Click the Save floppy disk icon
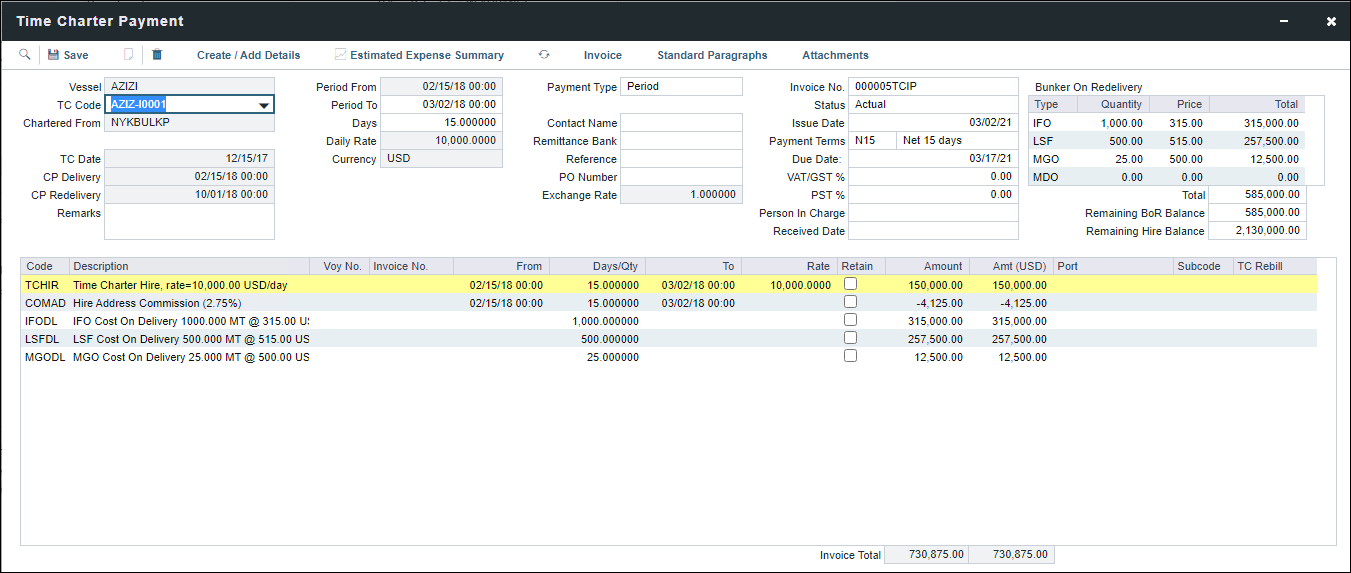 pos(54,55)
